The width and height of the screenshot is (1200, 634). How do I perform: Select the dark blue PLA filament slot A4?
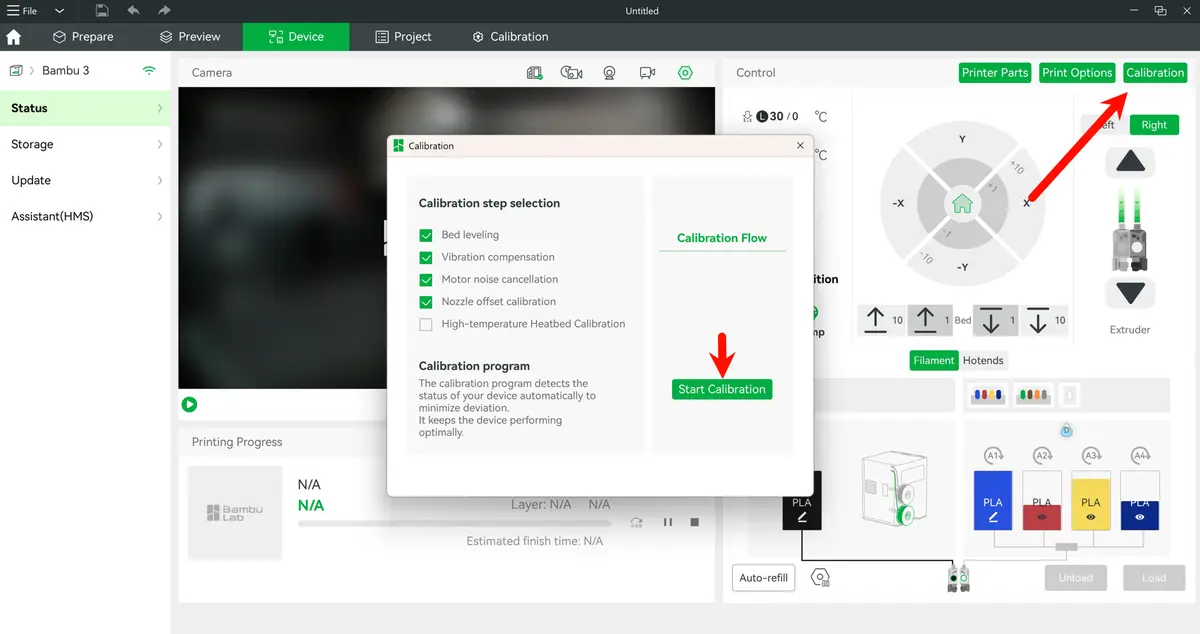1139,500
